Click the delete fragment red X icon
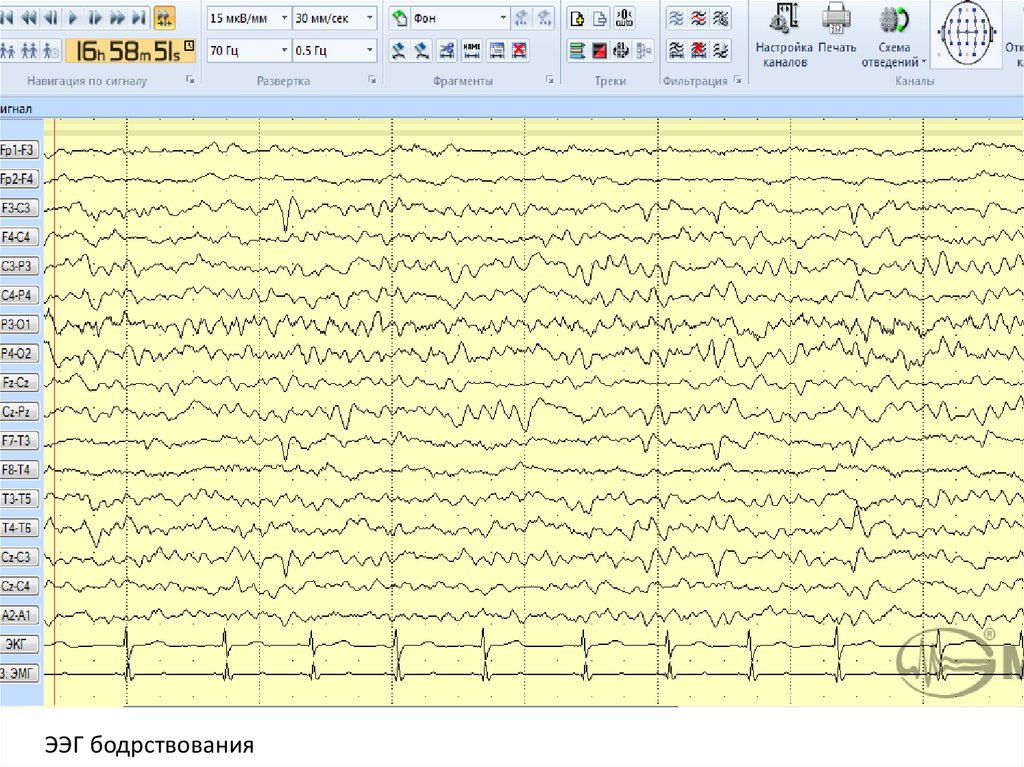 click(519, 50)
